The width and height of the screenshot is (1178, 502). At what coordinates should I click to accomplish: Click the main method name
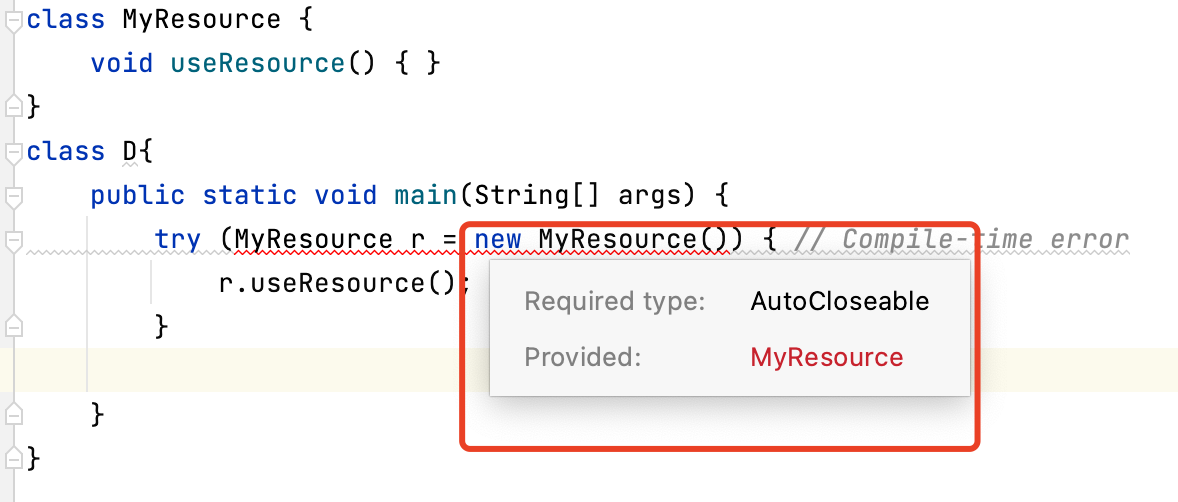click(x=426, y=195)
